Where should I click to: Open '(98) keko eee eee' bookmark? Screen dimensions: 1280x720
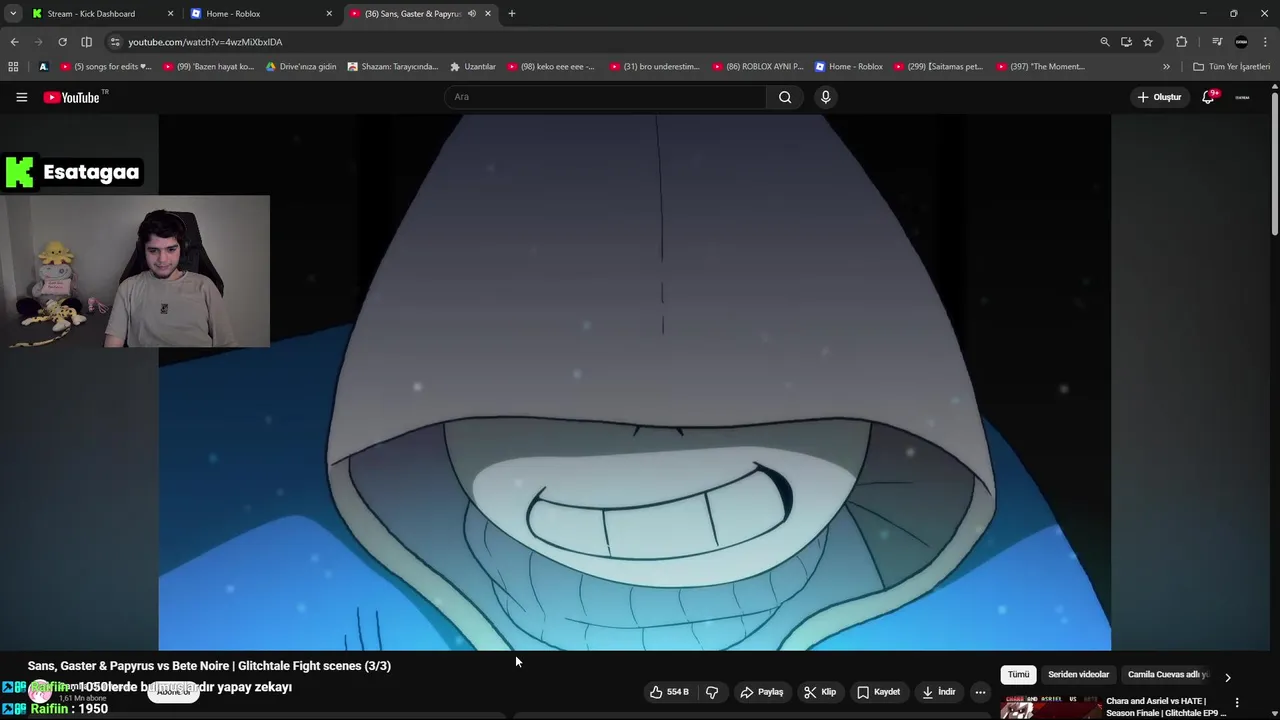coord(550,67)
